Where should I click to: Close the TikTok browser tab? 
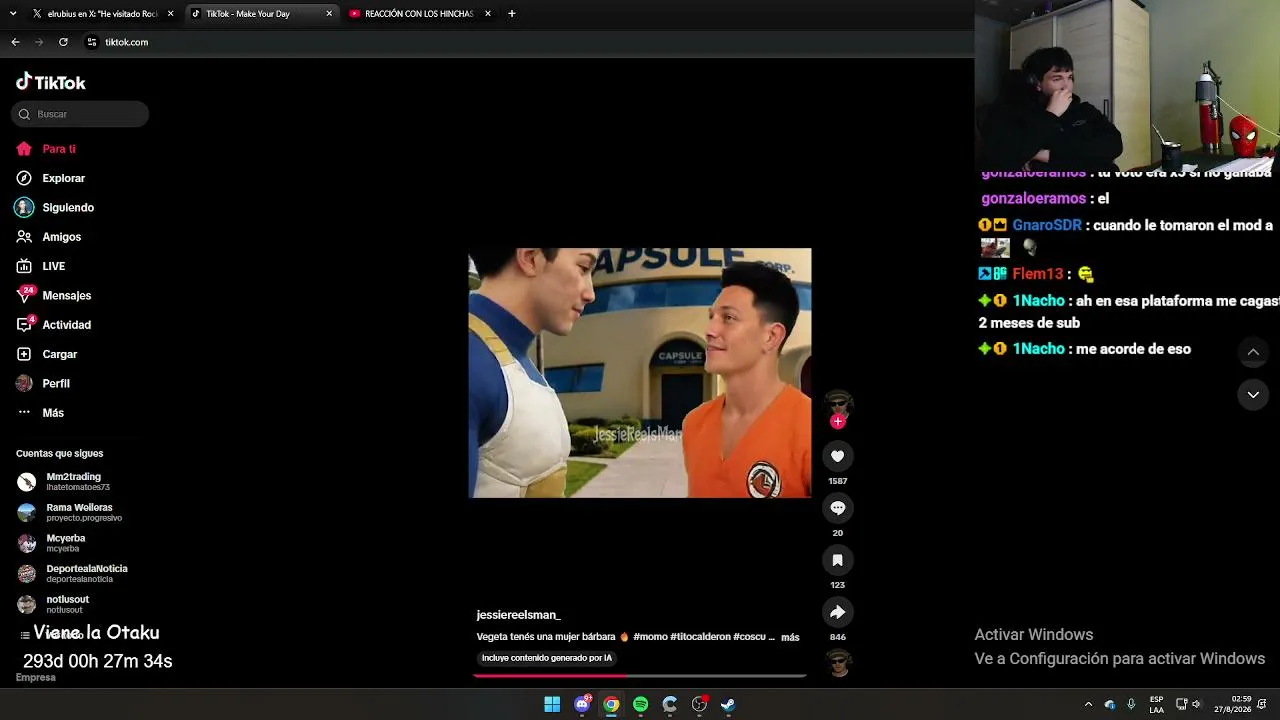329,14
